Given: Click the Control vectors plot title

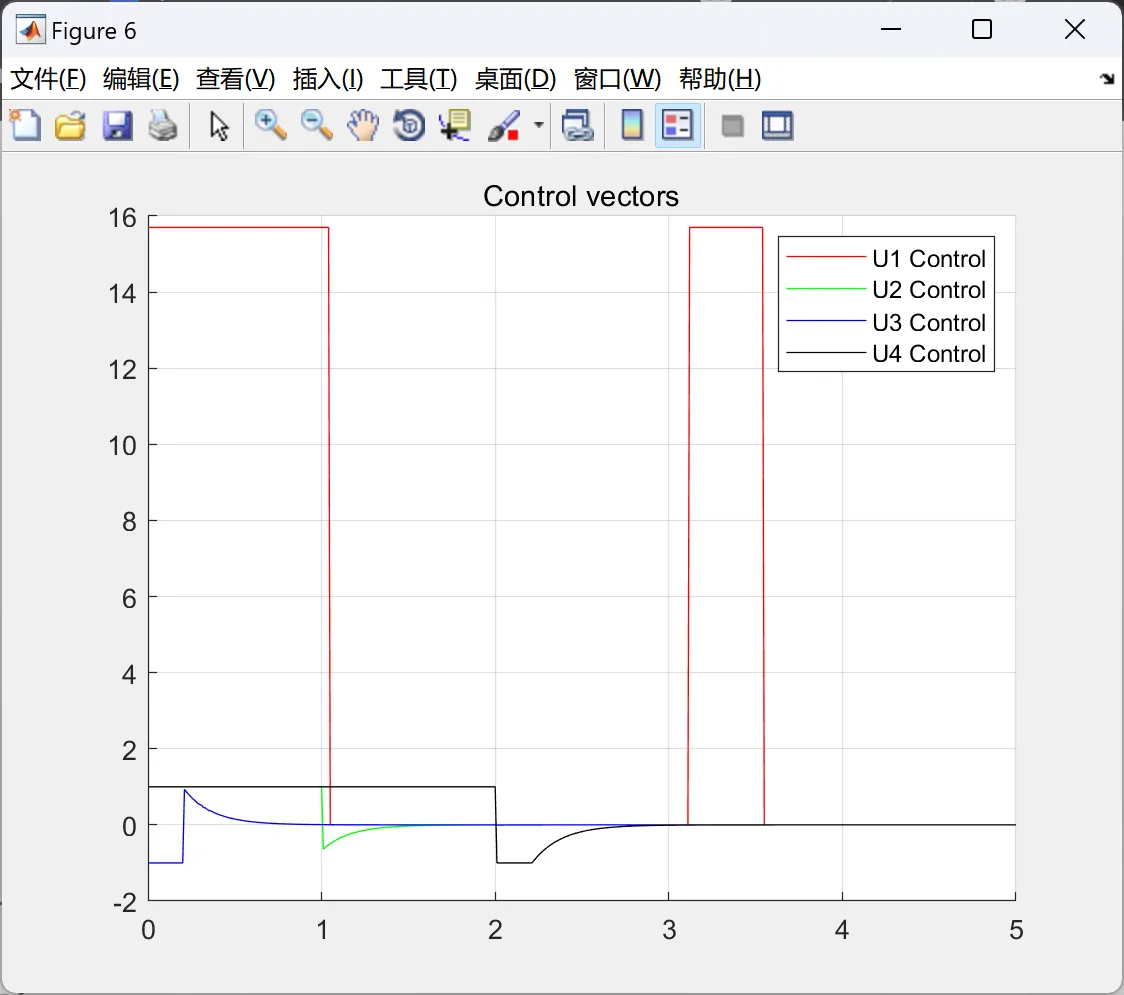Looking at the screenshot, I should [581, 196].
